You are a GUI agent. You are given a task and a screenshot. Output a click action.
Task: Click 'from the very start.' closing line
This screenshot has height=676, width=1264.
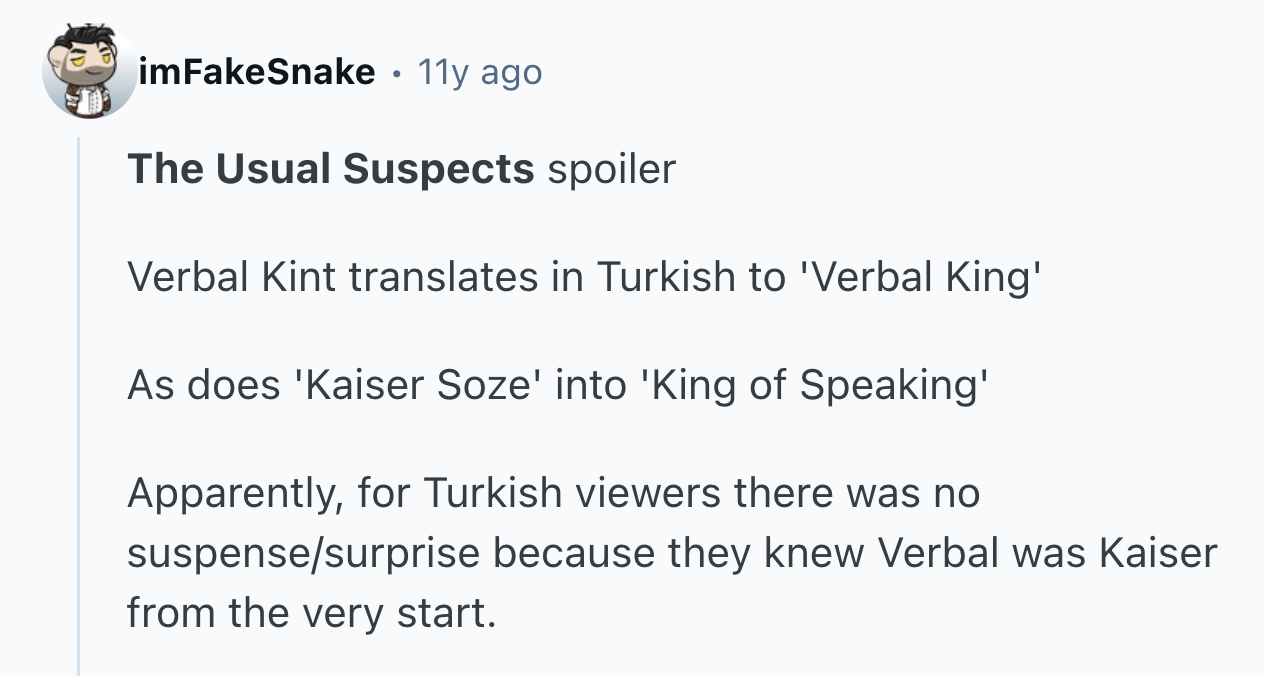311,613
